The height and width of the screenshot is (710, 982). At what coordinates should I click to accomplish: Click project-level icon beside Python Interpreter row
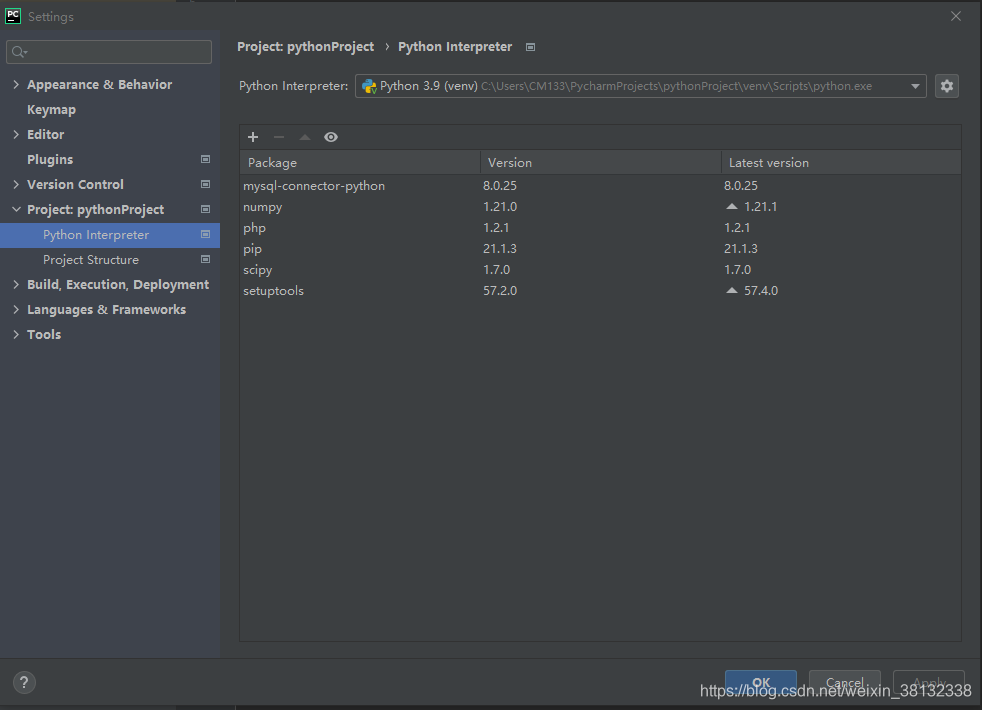pos(205,235)
